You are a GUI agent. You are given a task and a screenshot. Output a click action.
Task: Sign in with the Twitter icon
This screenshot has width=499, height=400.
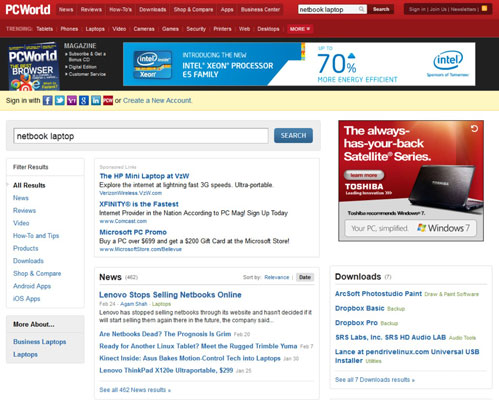[x=60, y=100]
